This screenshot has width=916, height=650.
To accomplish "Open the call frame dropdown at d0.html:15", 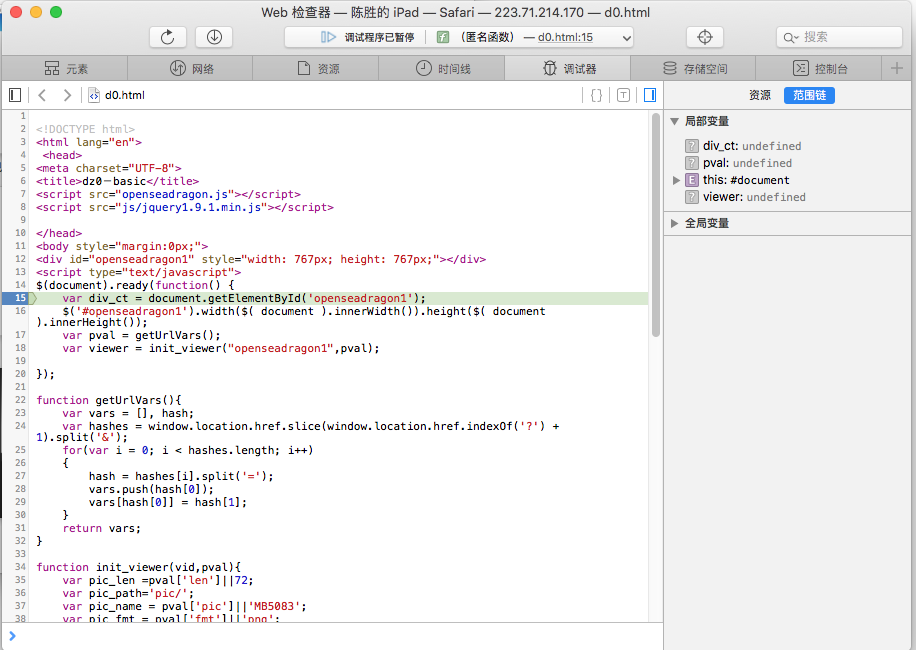I will pyautogui.click(x=626, y=38).
